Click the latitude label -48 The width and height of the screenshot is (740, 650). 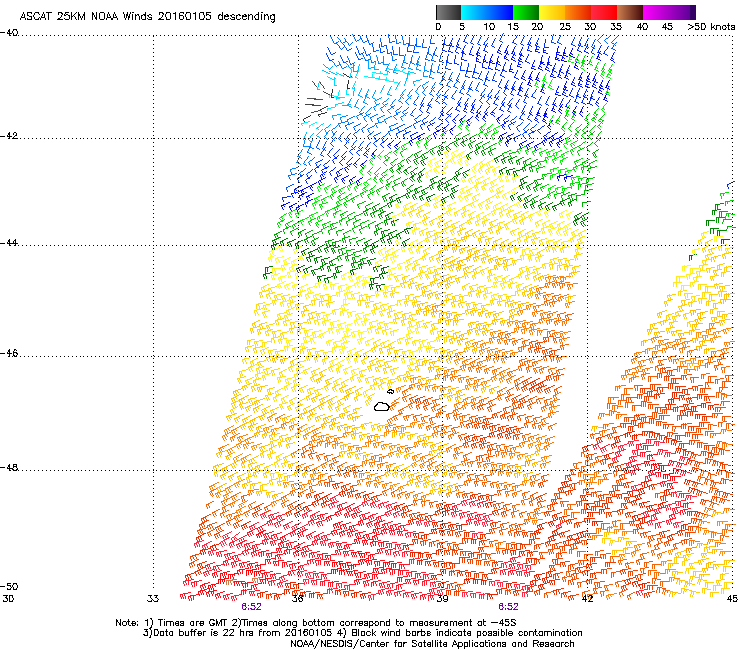9,467
